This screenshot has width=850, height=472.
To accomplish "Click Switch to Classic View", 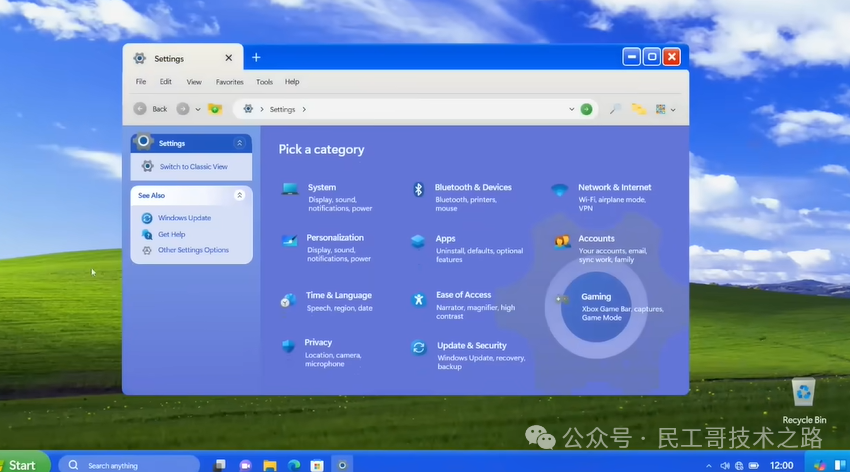I will pyautogui.click(x=194, y=167).
